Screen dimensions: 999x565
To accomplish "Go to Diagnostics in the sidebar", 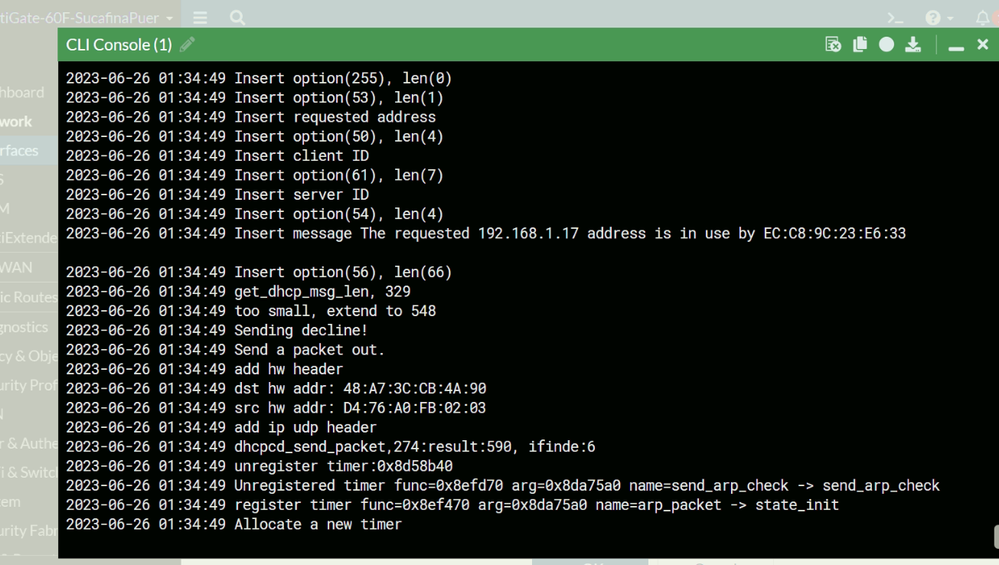I will tap(25, 326).
